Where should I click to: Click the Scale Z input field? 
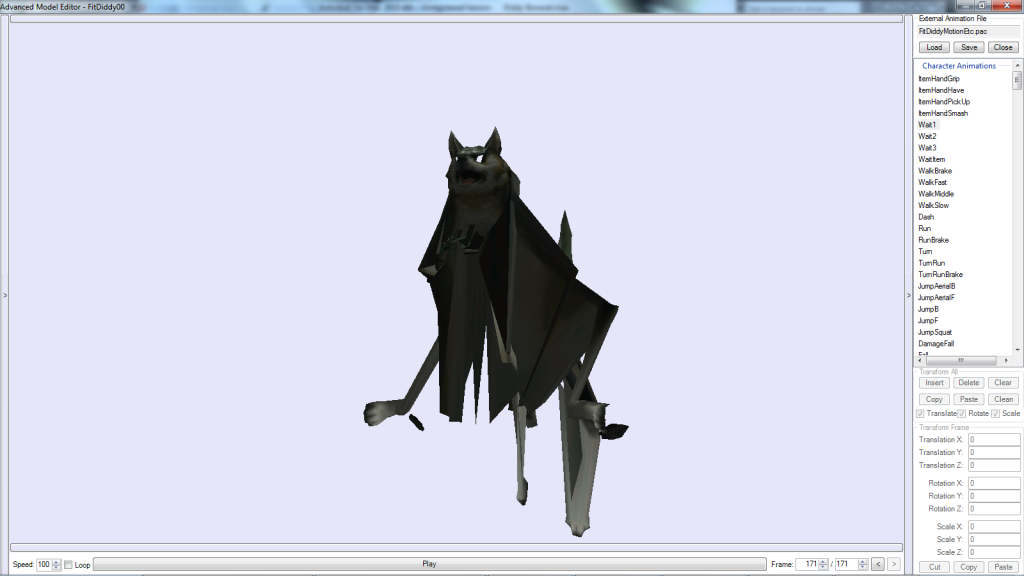(994, 552)
